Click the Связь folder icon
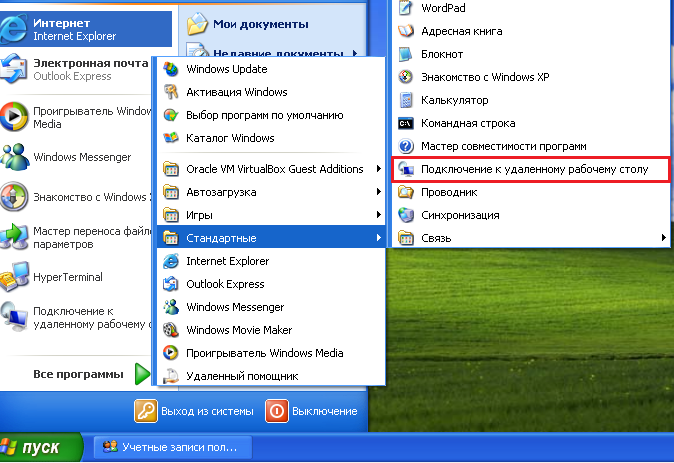The image size is (674, 463). pos(406,238)
